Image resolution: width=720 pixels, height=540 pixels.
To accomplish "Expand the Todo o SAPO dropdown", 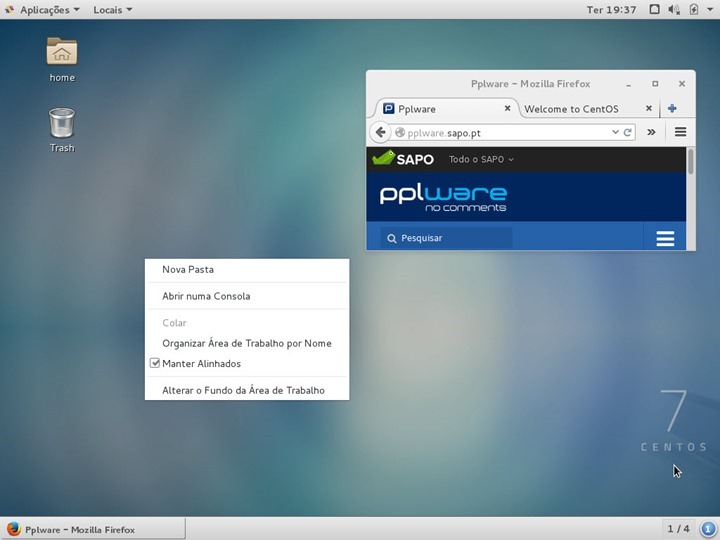I will 481,159.
